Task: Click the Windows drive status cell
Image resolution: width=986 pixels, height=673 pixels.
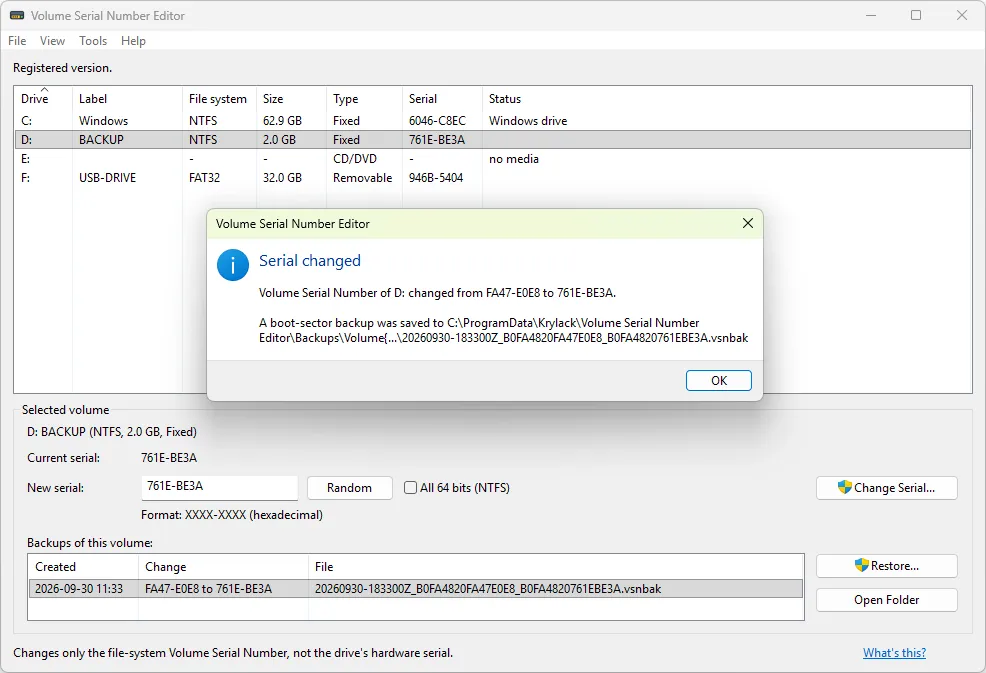Action: tap(528, 121)
